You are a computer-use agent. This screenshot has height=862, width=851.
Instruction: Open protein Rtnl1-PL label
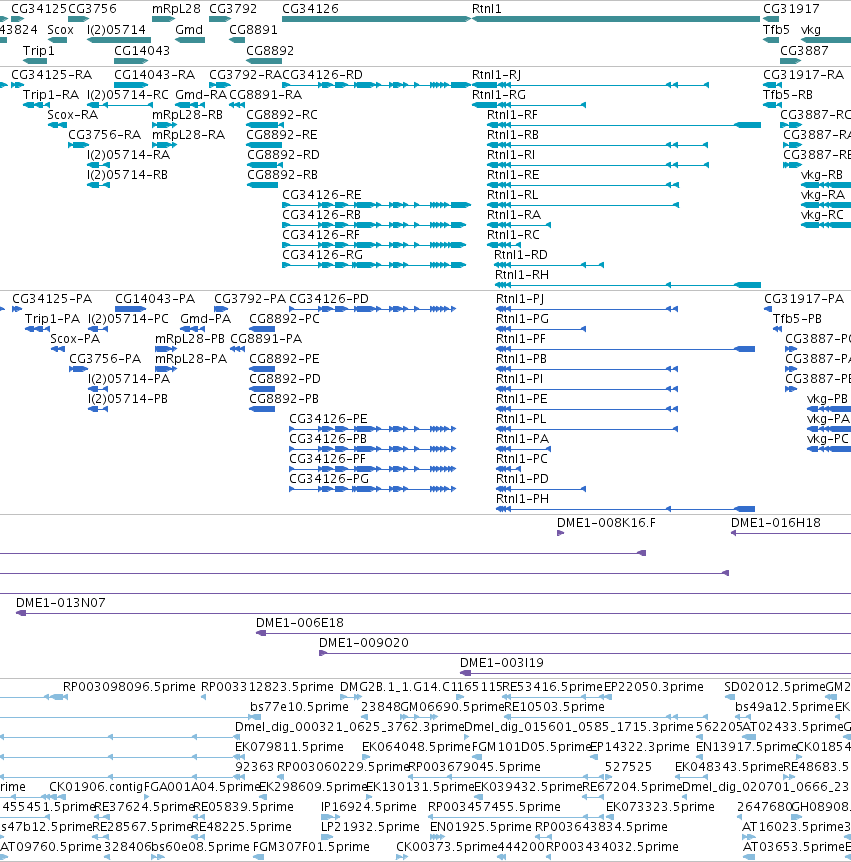[x=521, y=419]
